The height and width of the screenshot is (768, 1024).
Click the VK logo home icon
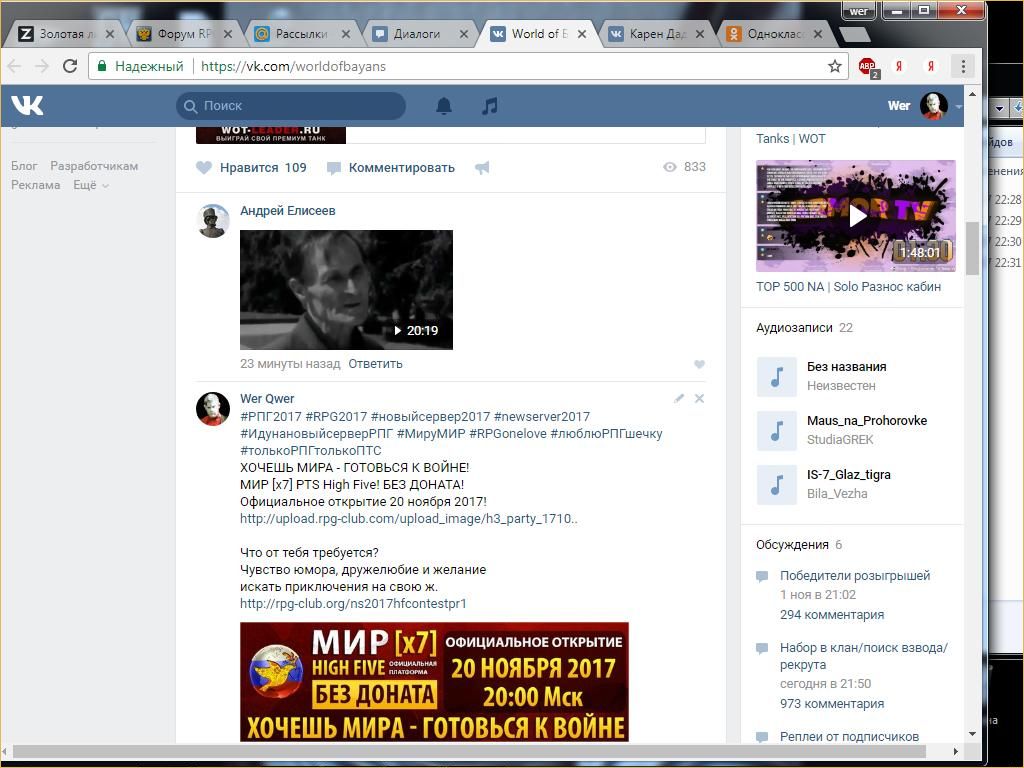coord(27,105)
